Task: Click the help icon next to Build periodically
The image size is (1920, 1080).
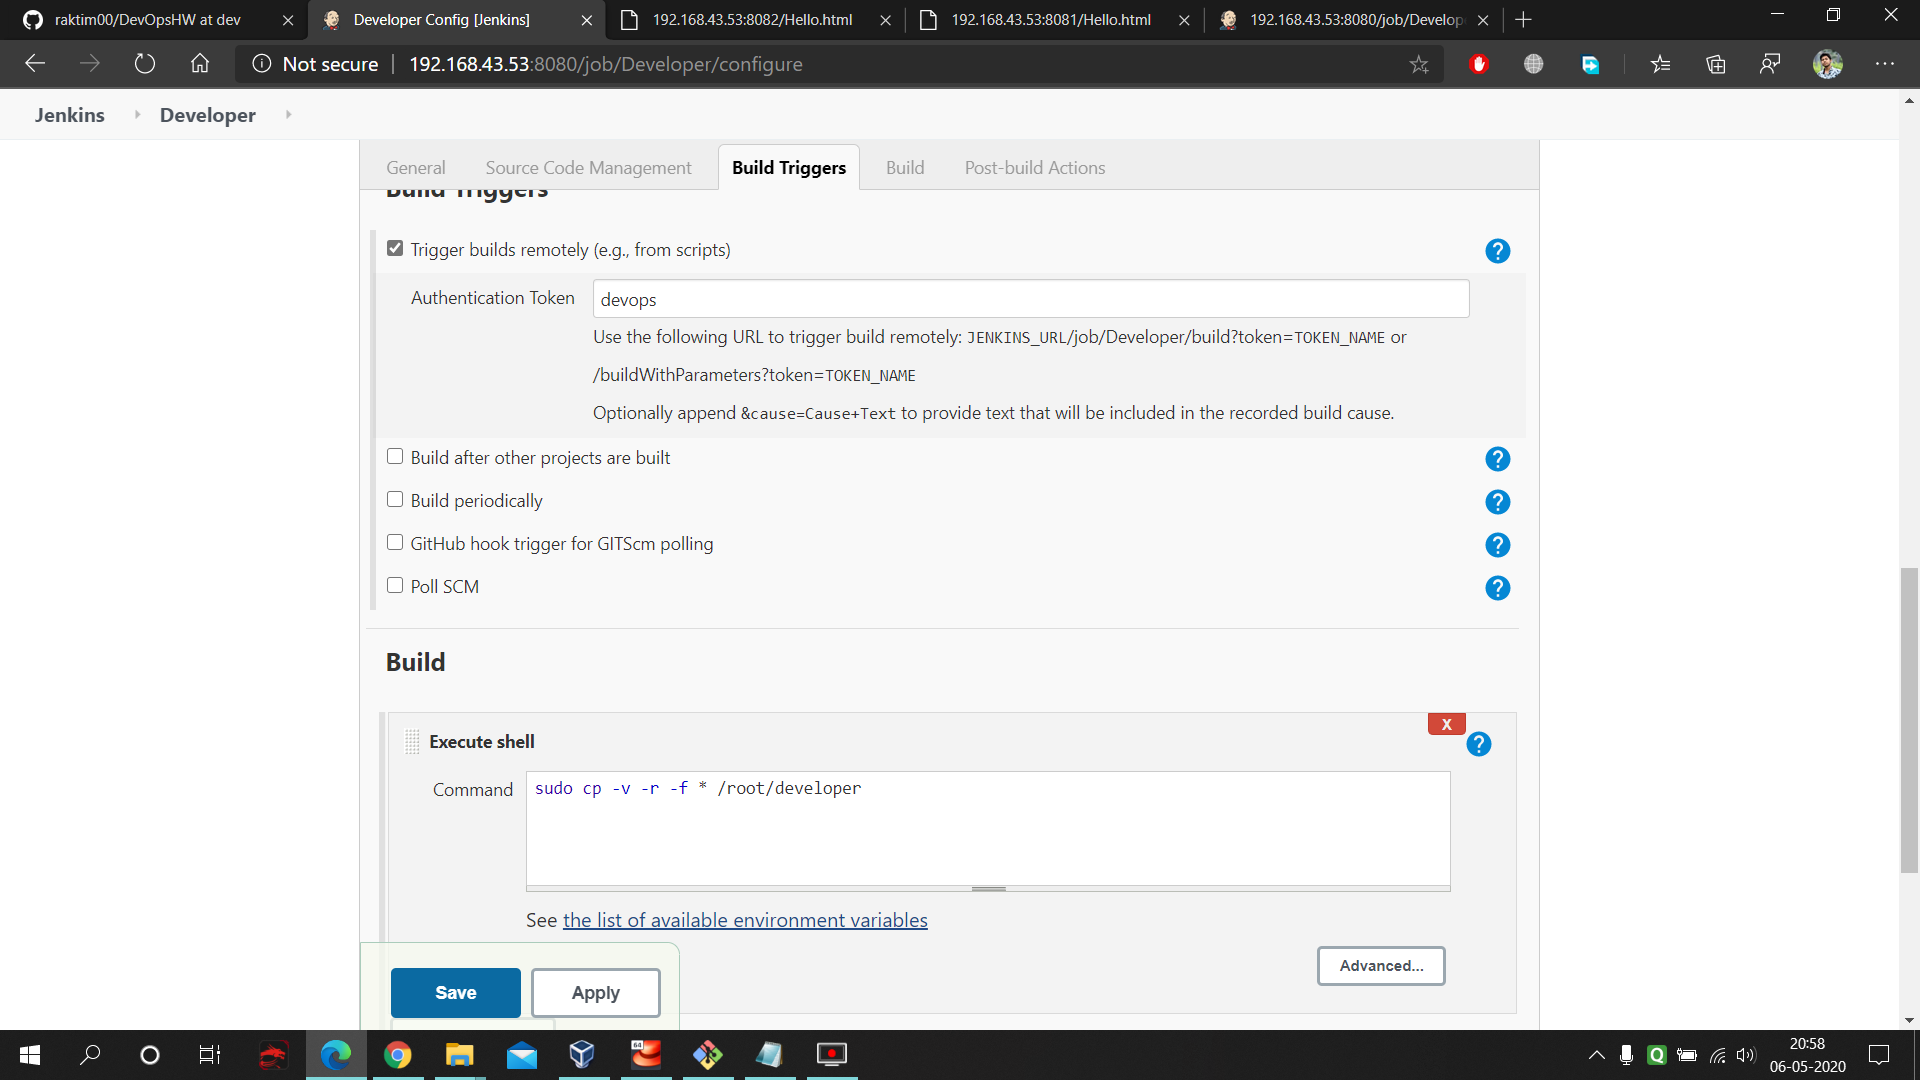Action: pyautogui.click(x=1497, y=501)
